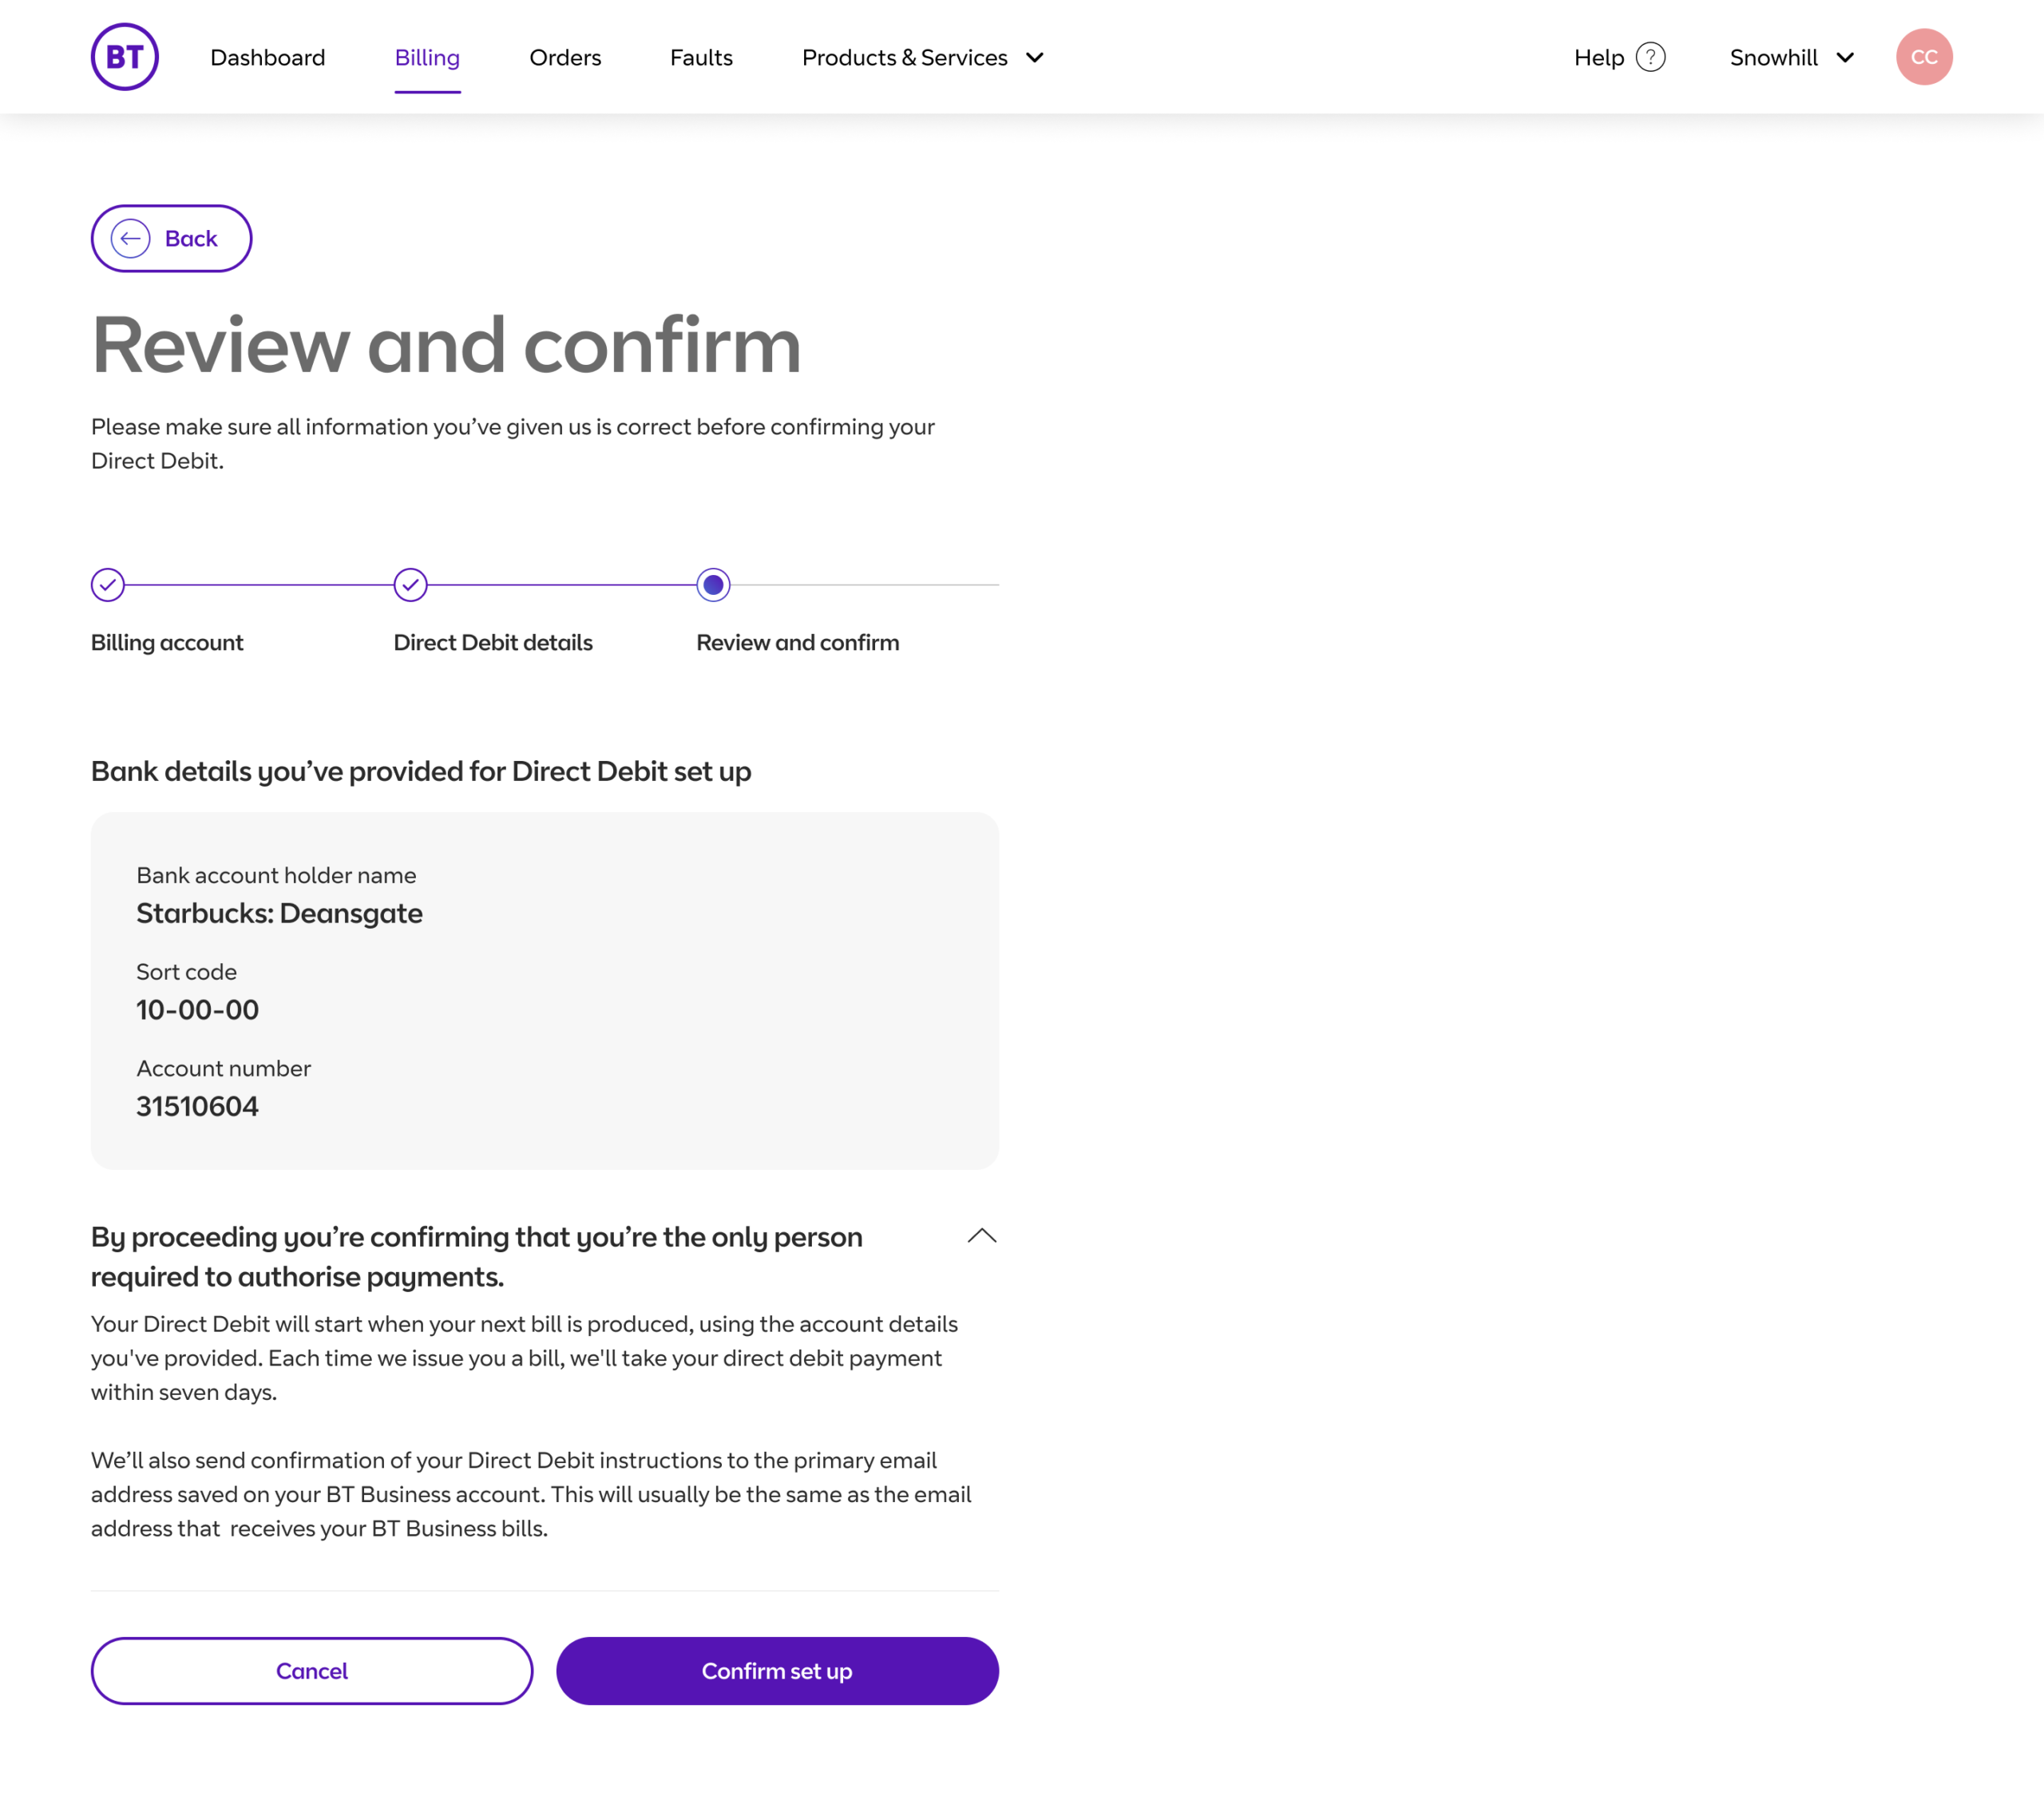The width and height of the screenshot is (2044, 1796).
Task: Click the Review and confirm step indicator
Action: pyautogui.click(x=713, y=585)
